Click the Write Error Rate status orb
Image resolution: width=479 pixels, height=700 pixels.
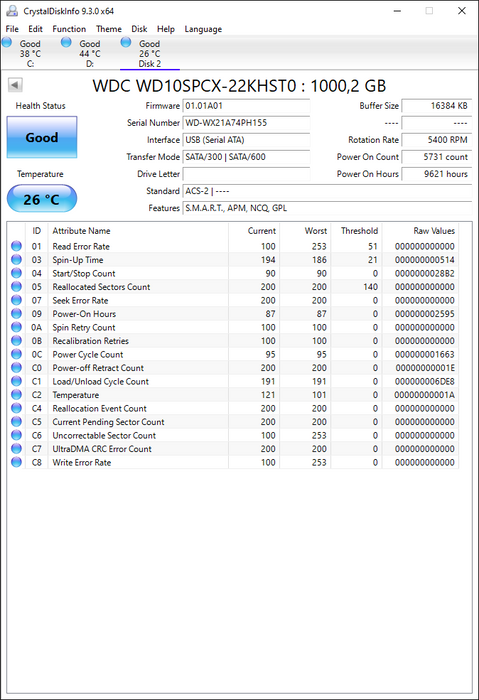pyautogui.click(x=17, y=462)
